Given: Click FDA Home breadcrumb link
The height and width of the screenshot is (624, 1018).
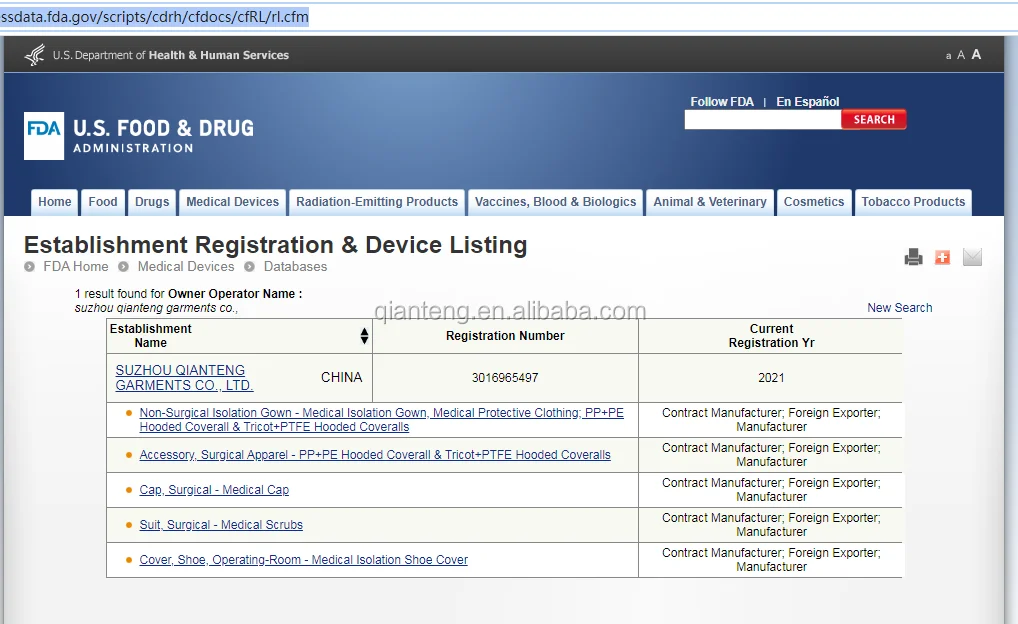Looking at the screenshot, I should 76,266.
